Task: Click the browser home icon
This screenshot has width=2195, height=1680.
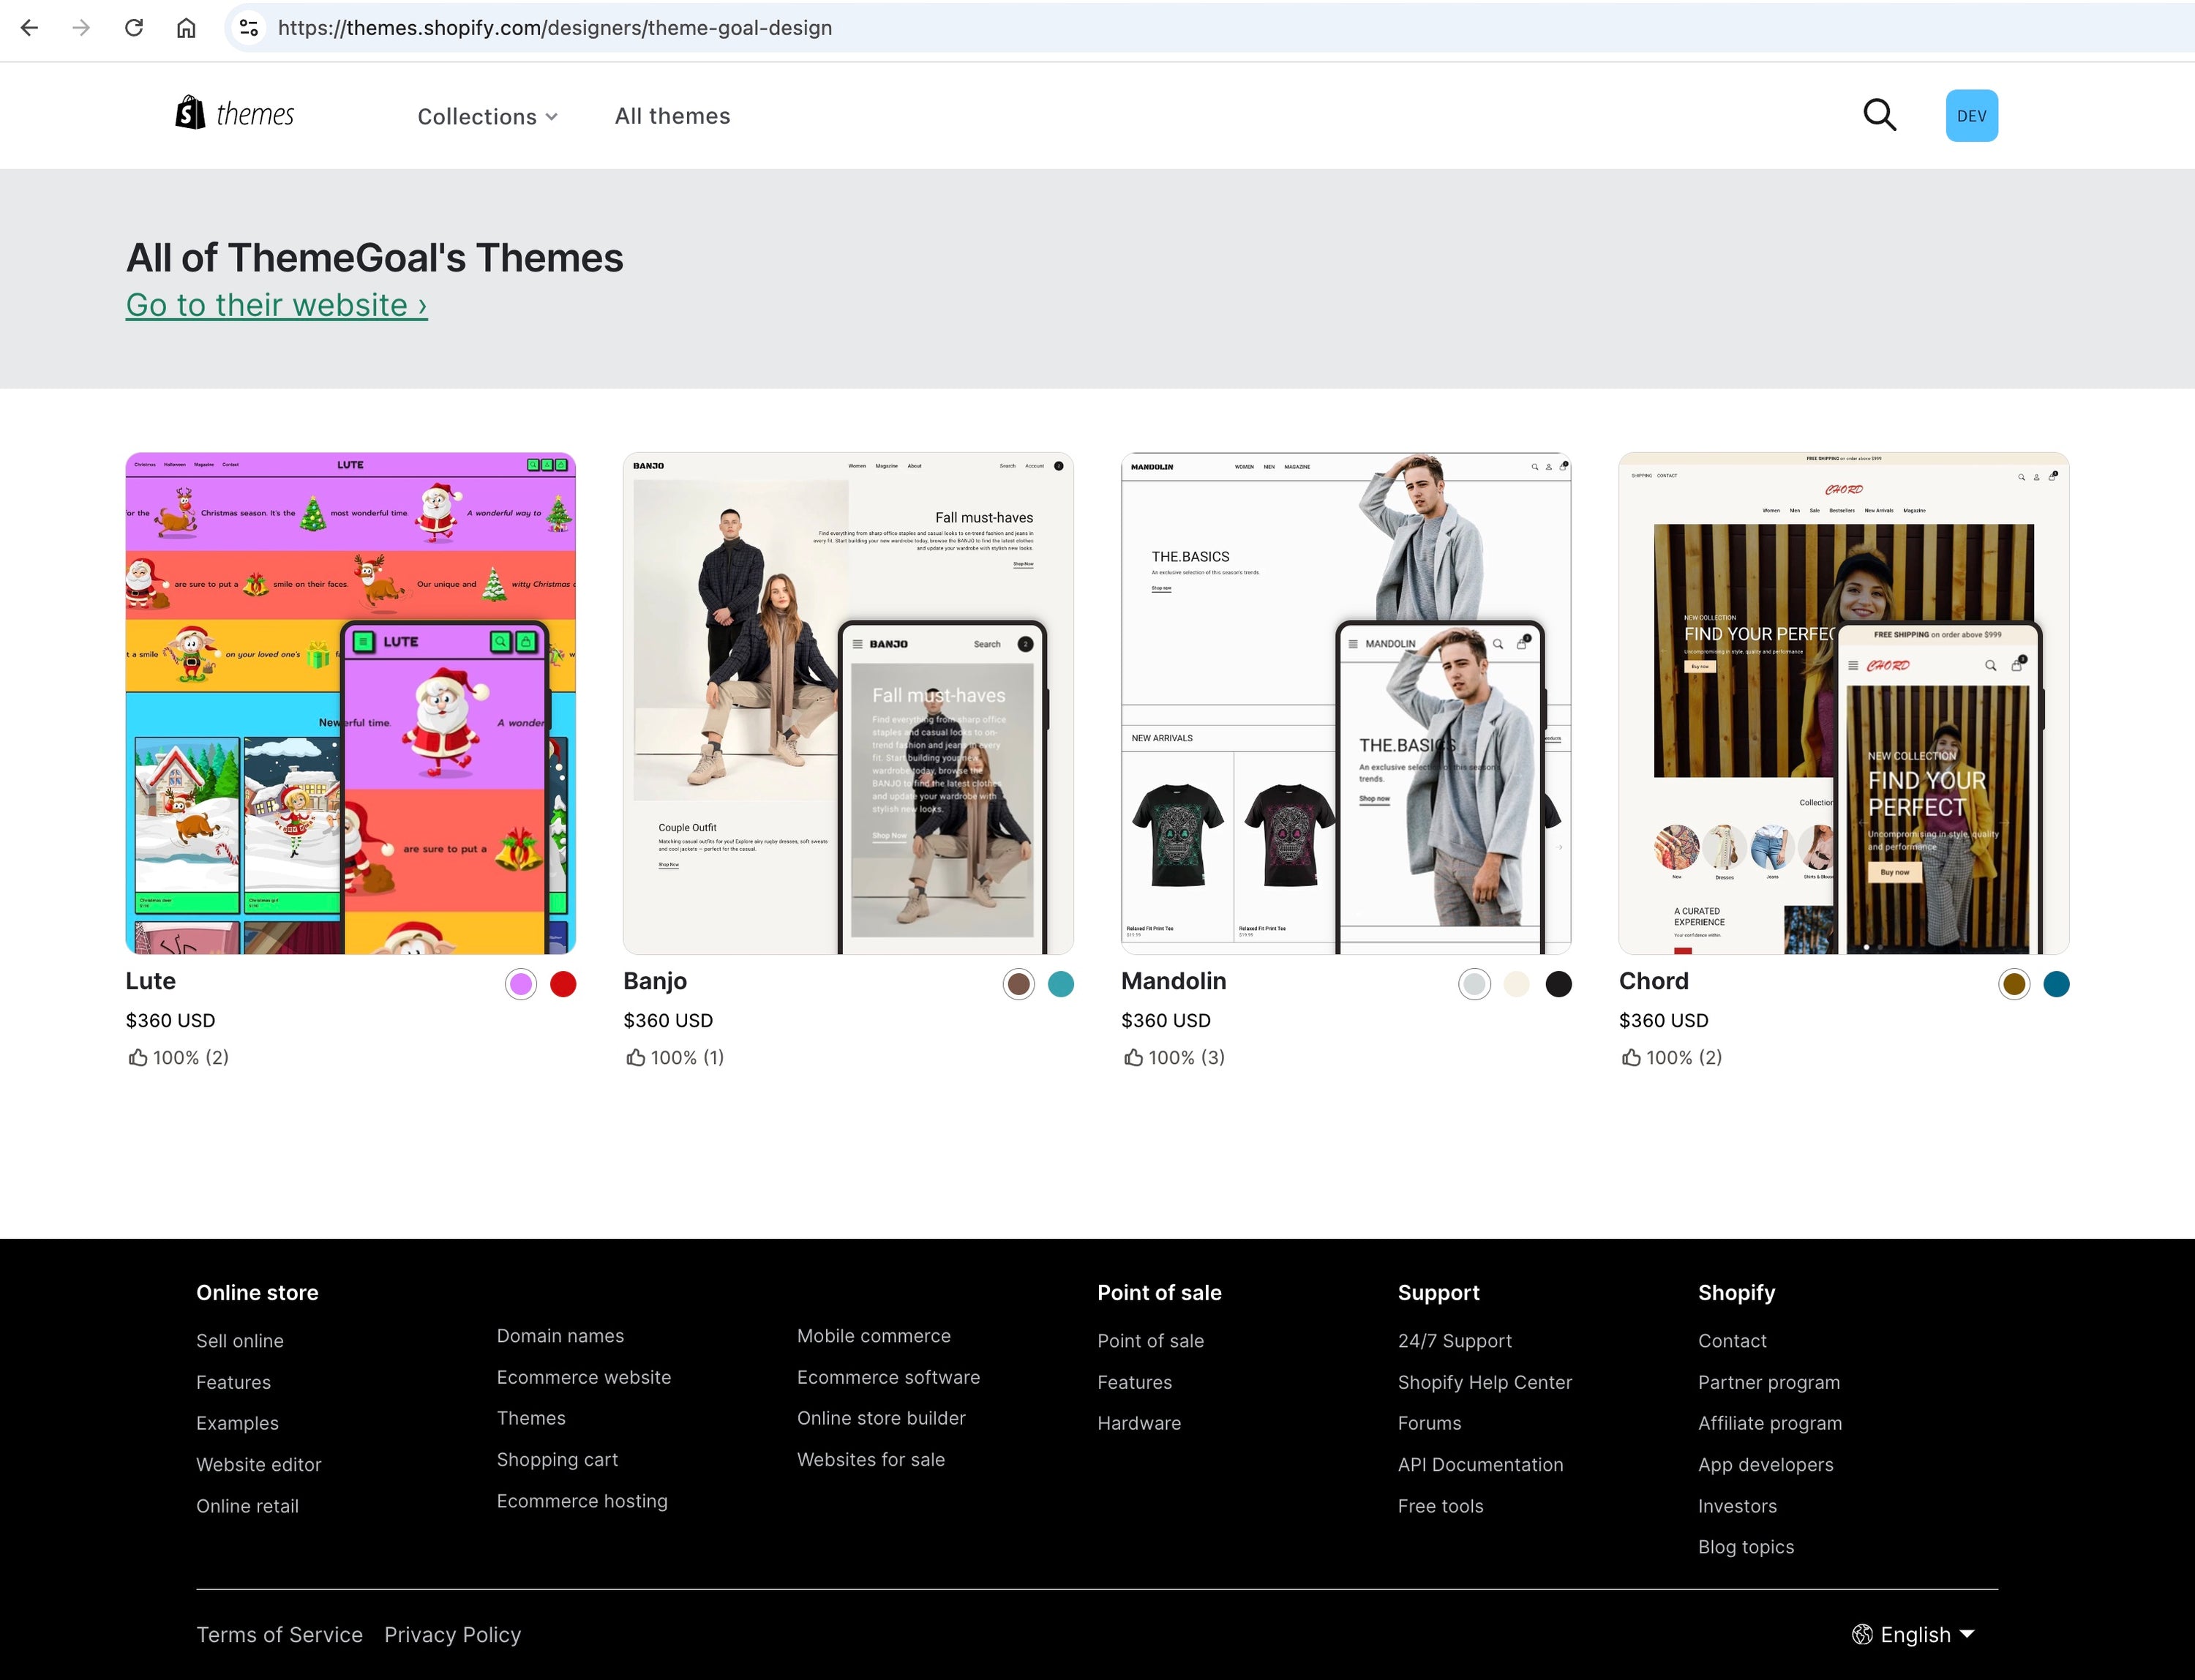Action: point(186,27)
